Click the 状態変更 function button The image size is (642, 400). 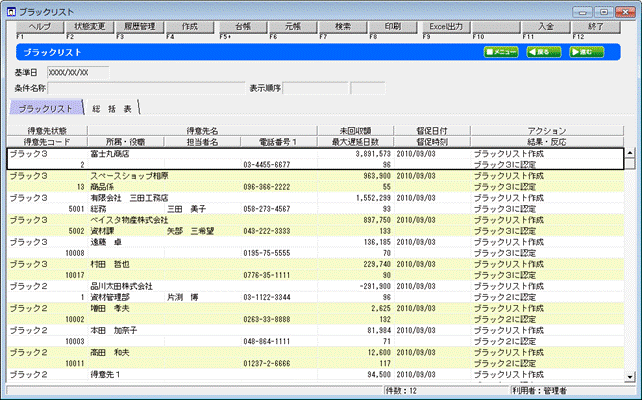[91, 26]
